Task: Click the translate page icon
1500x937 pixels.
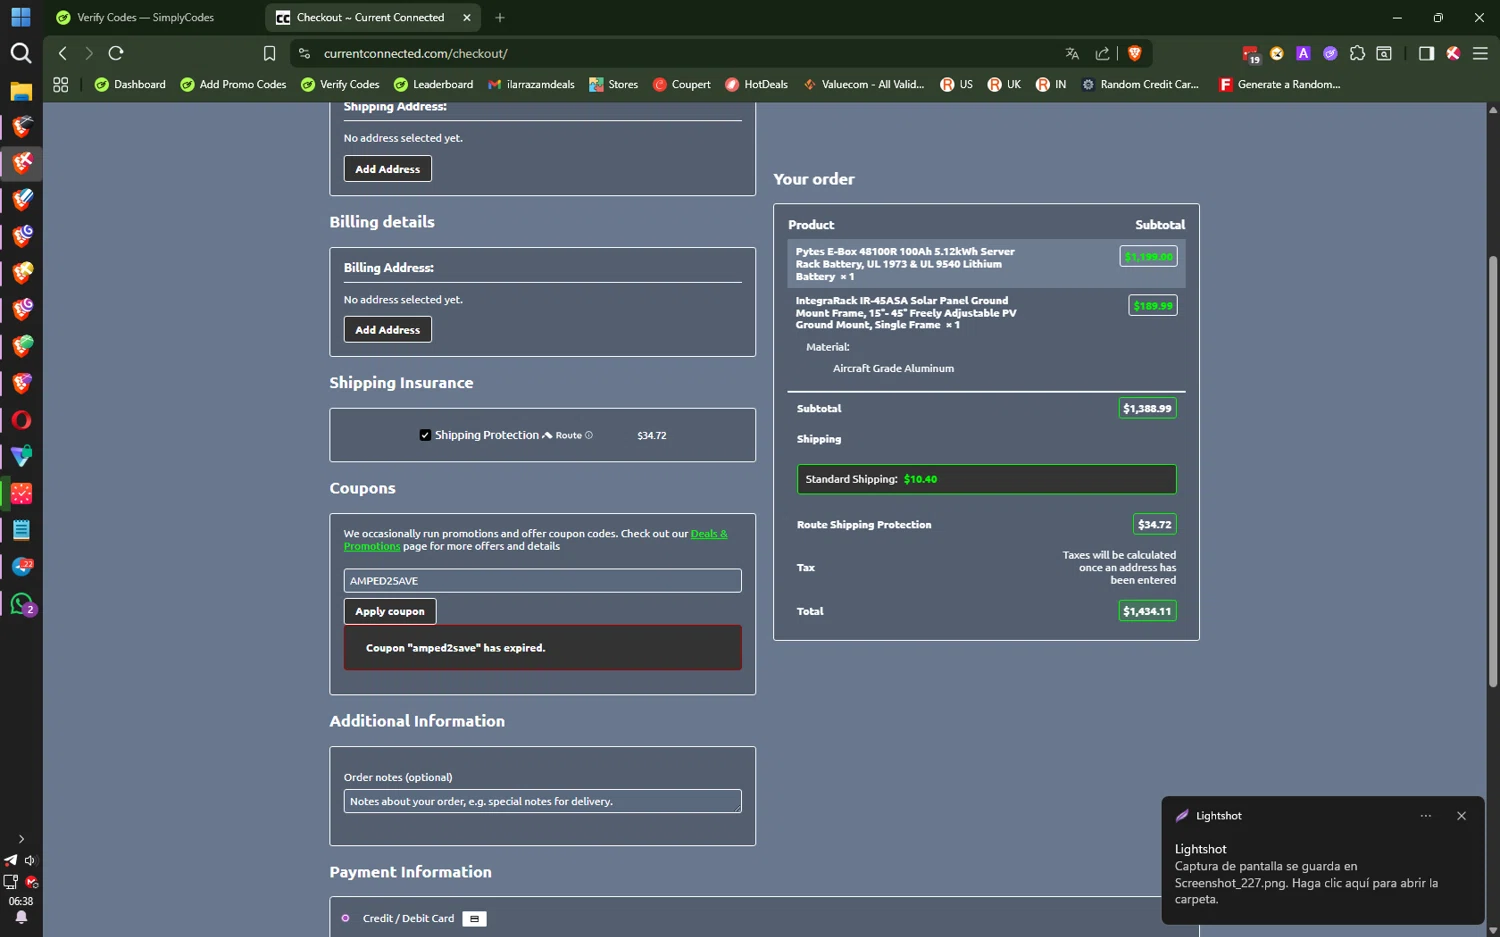Action: click(x=1072, y=53)
